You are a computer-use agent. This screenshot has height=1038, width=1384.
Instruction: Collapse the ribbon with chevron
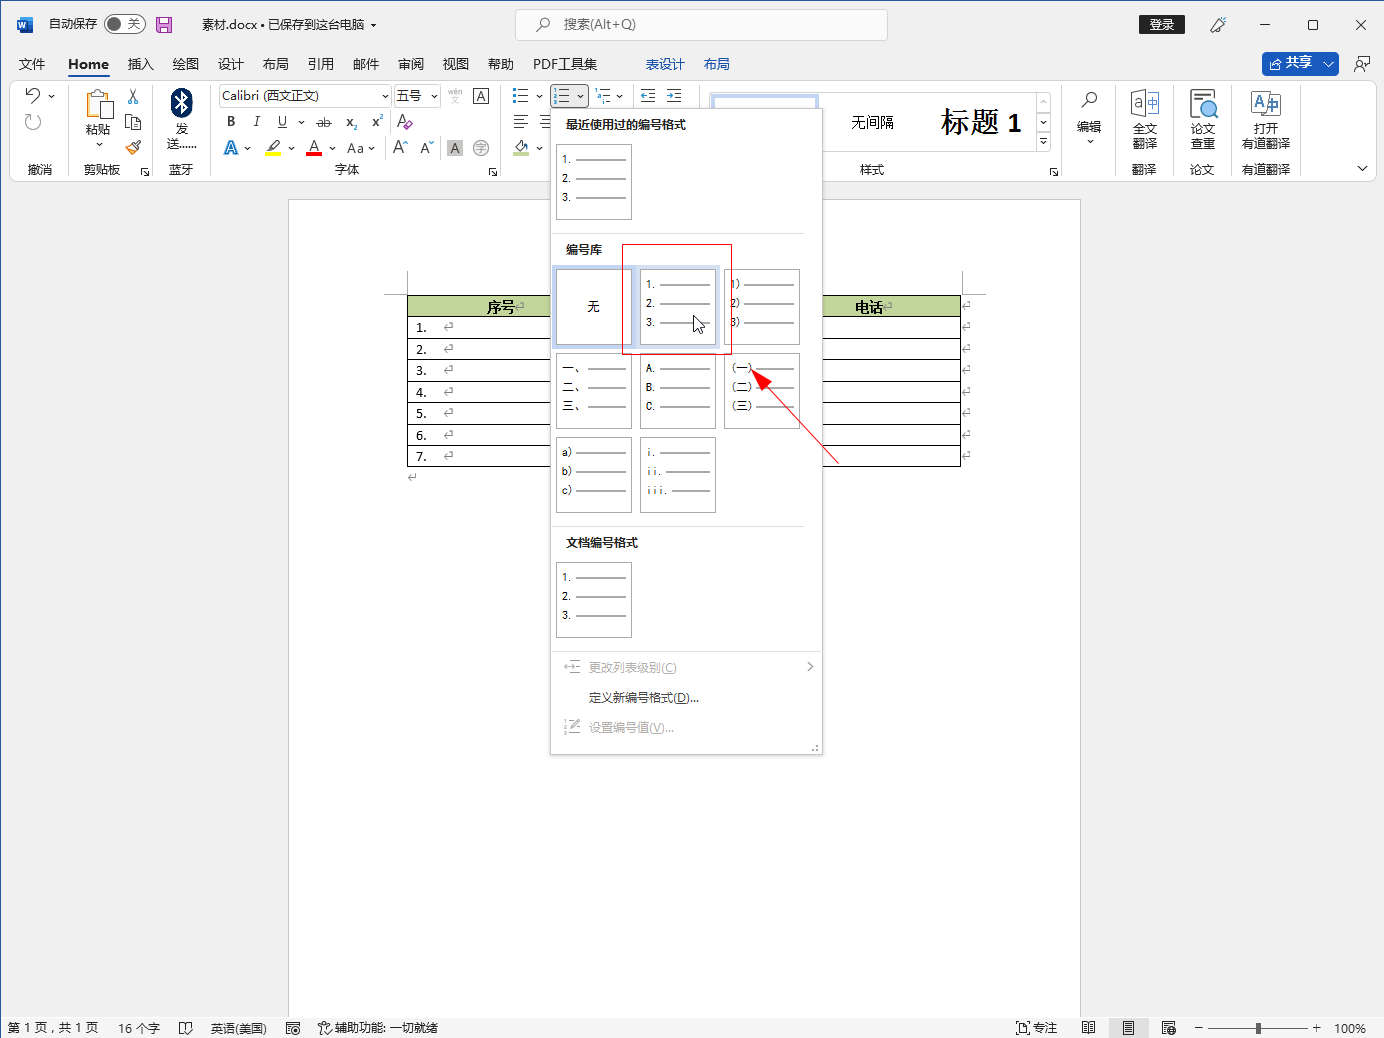(1362, 169)
